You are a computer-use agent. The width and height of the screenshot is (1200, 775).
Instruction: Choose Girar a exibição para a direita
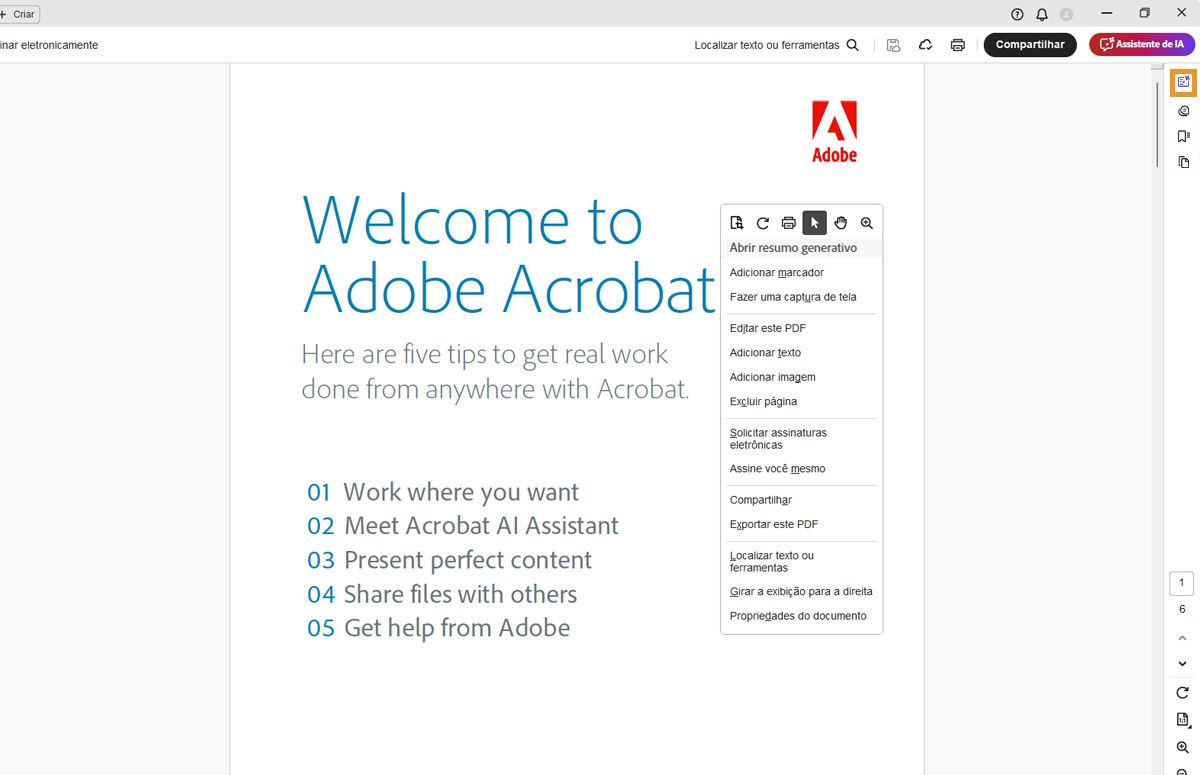(801, 592)
